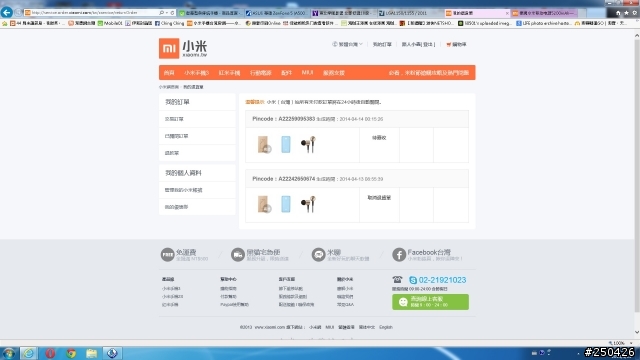This screenshot has height=360, width=640.
Task: Click the Facebook台灣 round icon
Action: click(x=399, y=255)
